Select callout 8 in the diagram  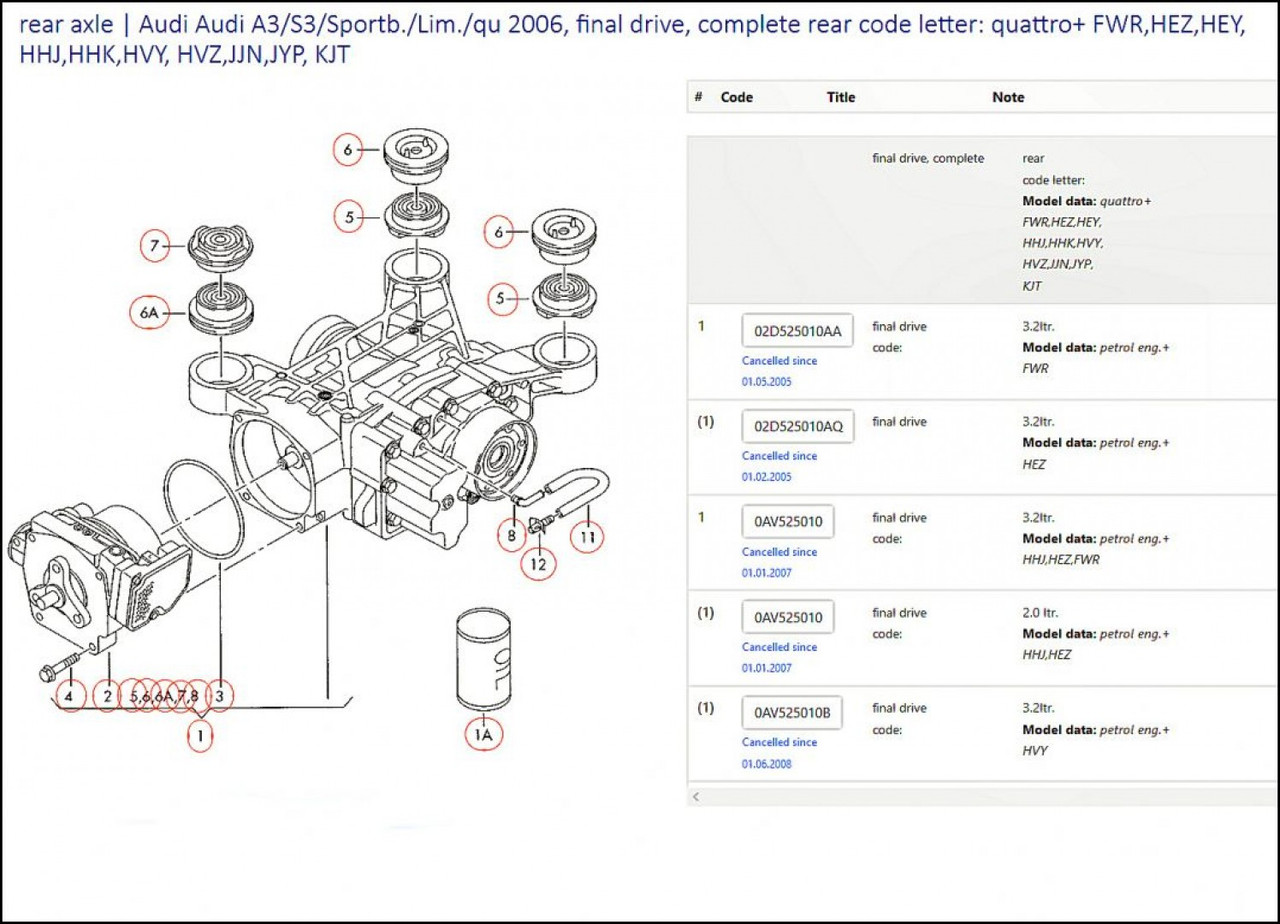coord(511,536)
